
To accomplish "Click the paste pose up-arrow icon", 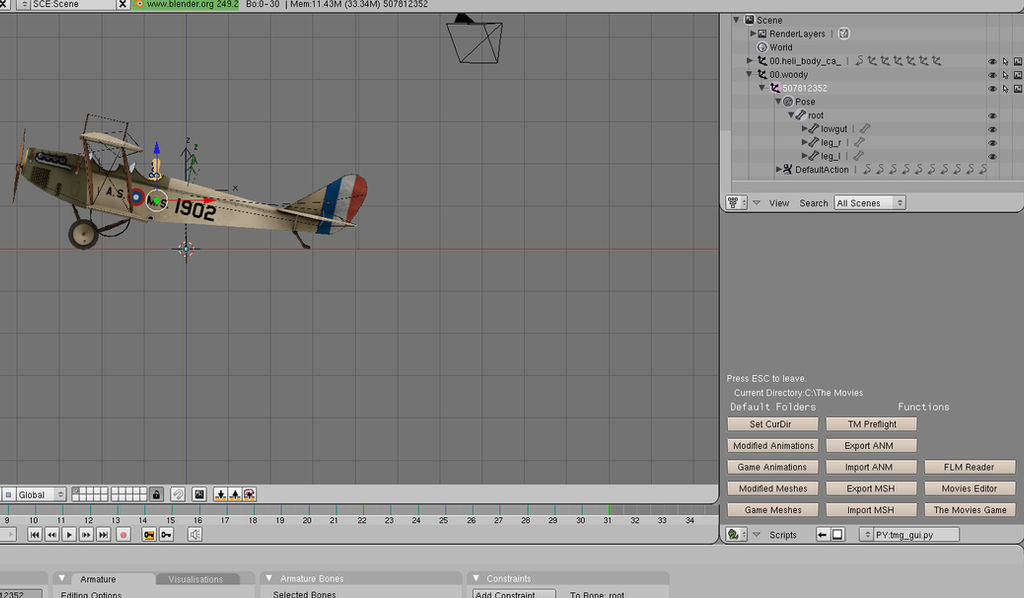I will point(235,495).
